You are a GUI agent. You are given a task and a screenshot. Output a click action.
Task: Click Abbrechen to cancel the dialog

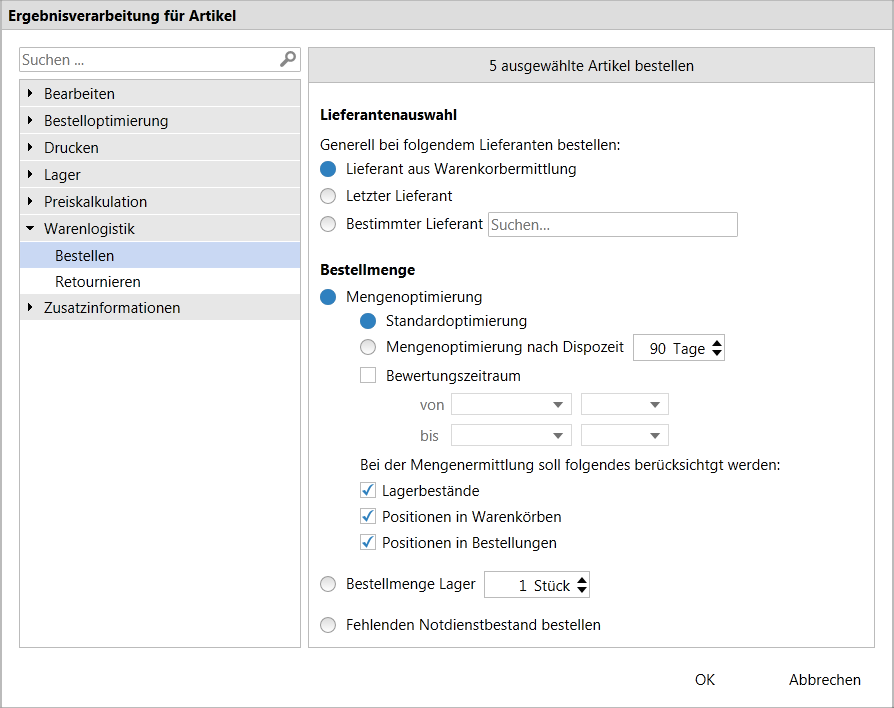[x=824, y=679]
